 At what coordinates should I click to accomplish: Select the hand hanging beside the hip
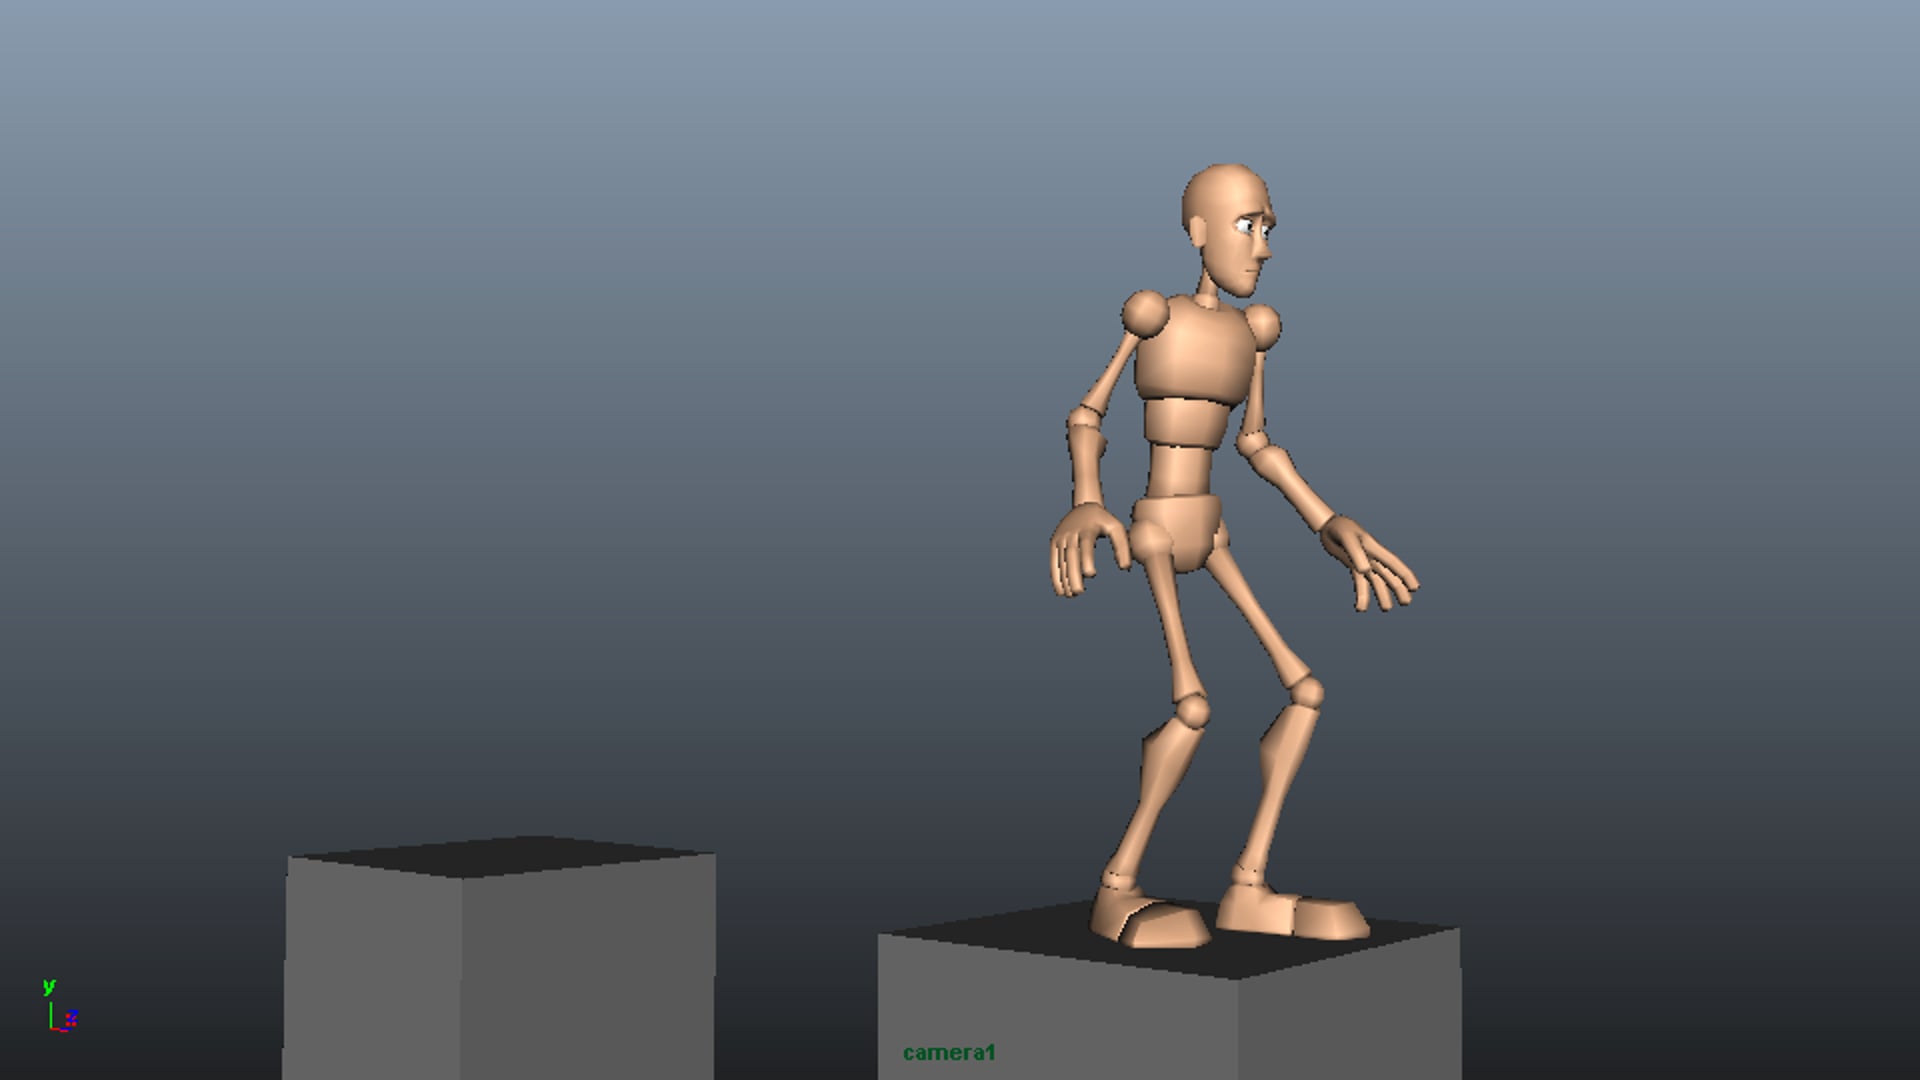pyautogui.click(x=1089, y=549)
